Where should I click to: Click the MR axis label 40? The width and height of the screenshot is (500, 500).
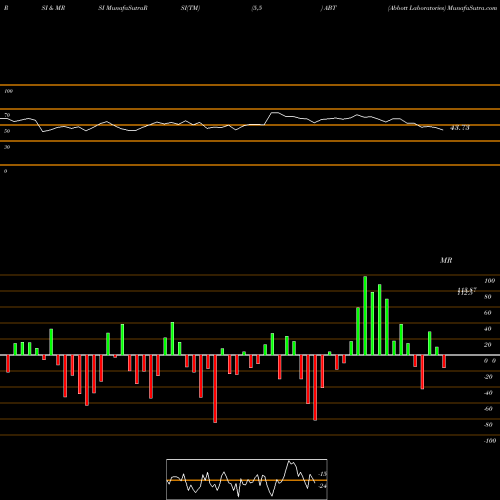(488, 329)
